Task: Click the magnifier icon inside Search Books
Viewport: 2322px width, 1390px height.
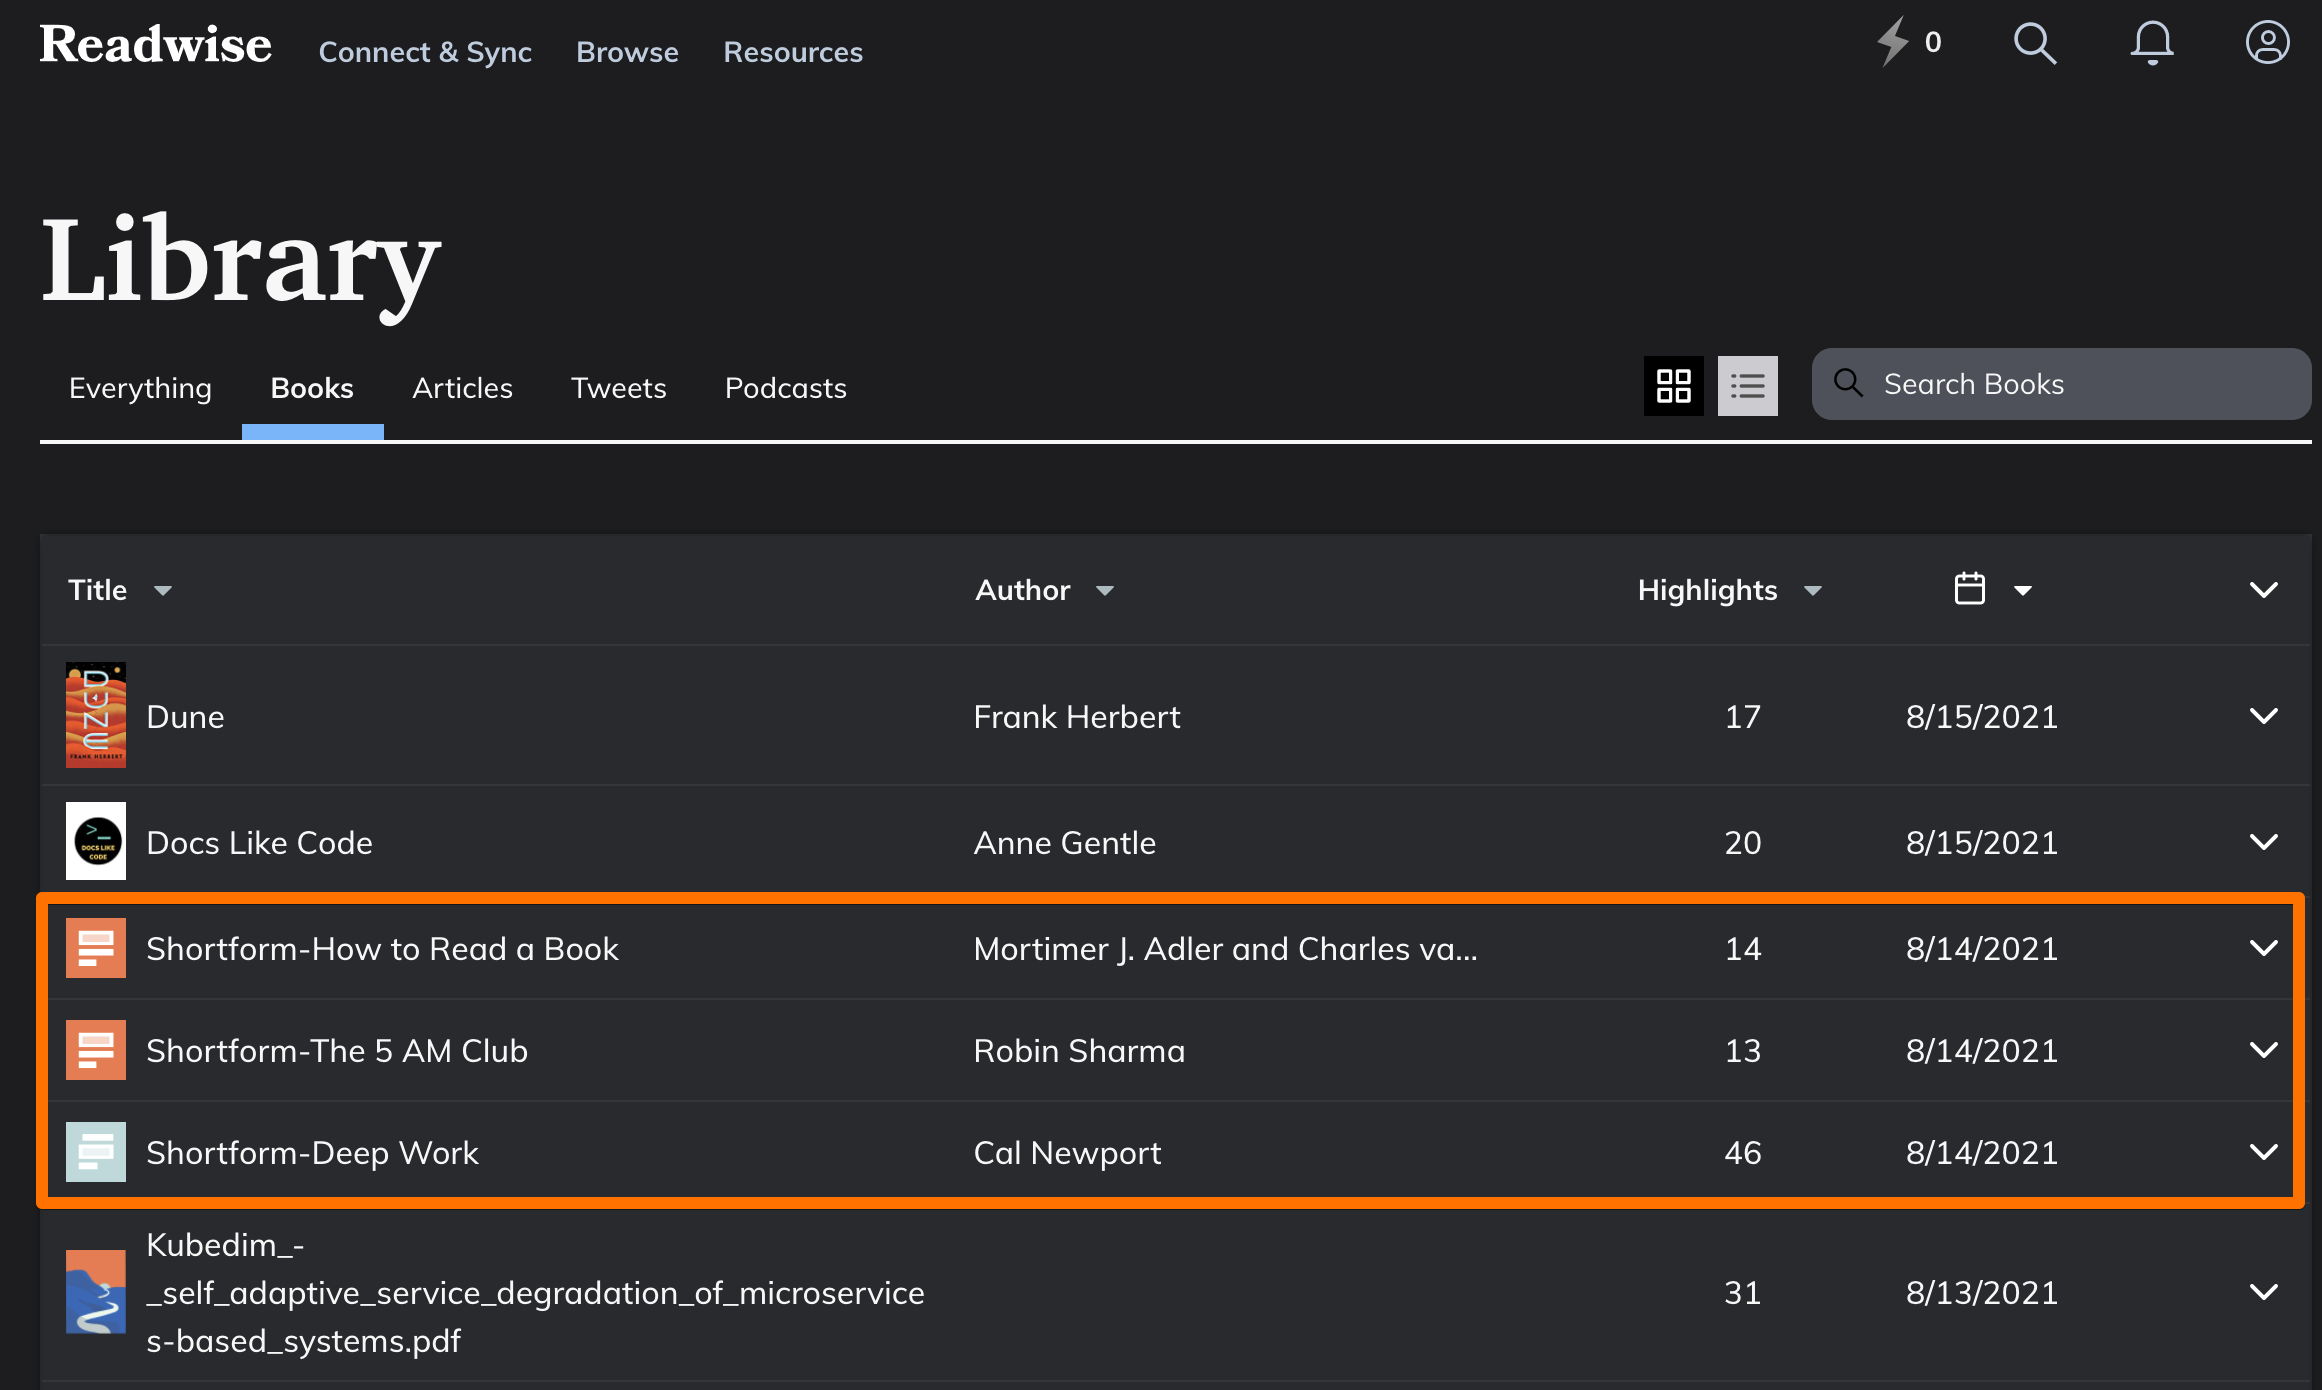Action: pyautogui.click(x=1848, y=383)
